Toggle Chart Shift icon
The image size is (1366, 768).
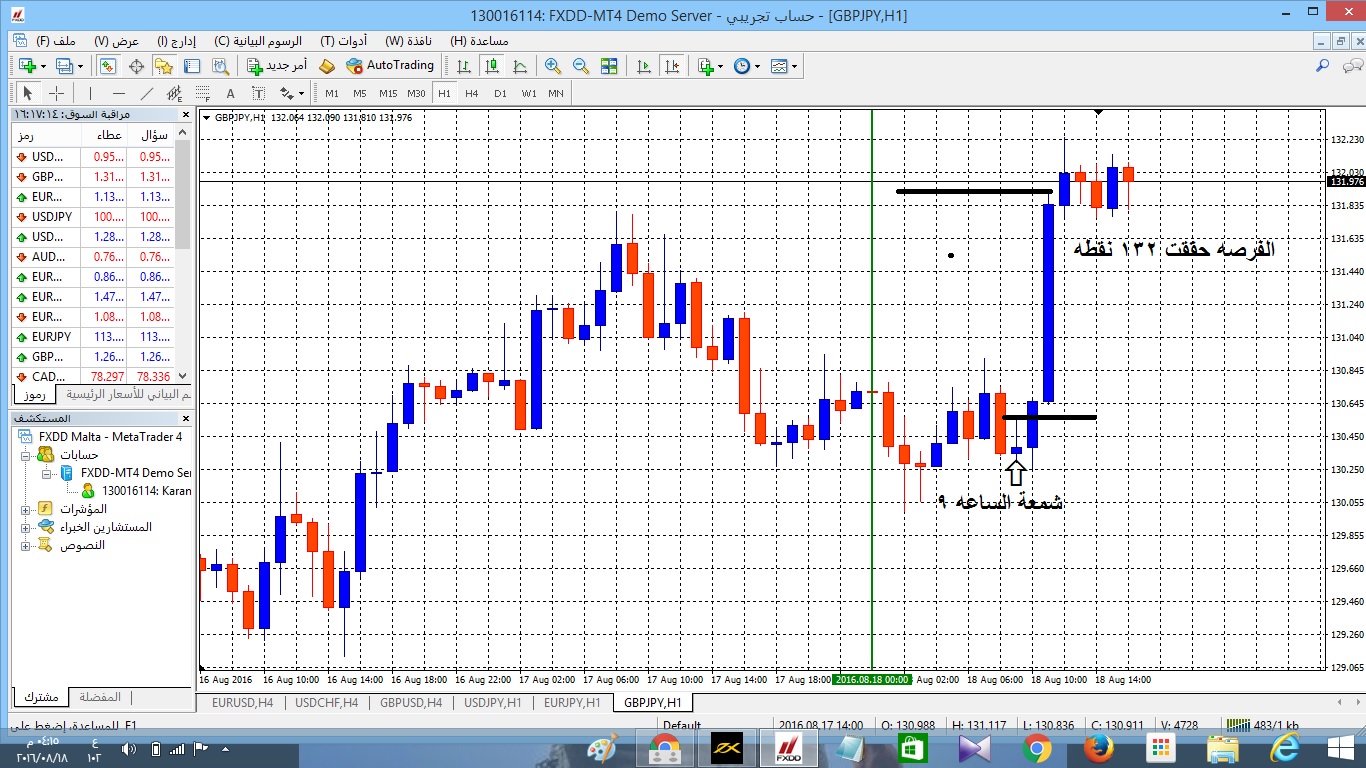click(x=672, y=66)
